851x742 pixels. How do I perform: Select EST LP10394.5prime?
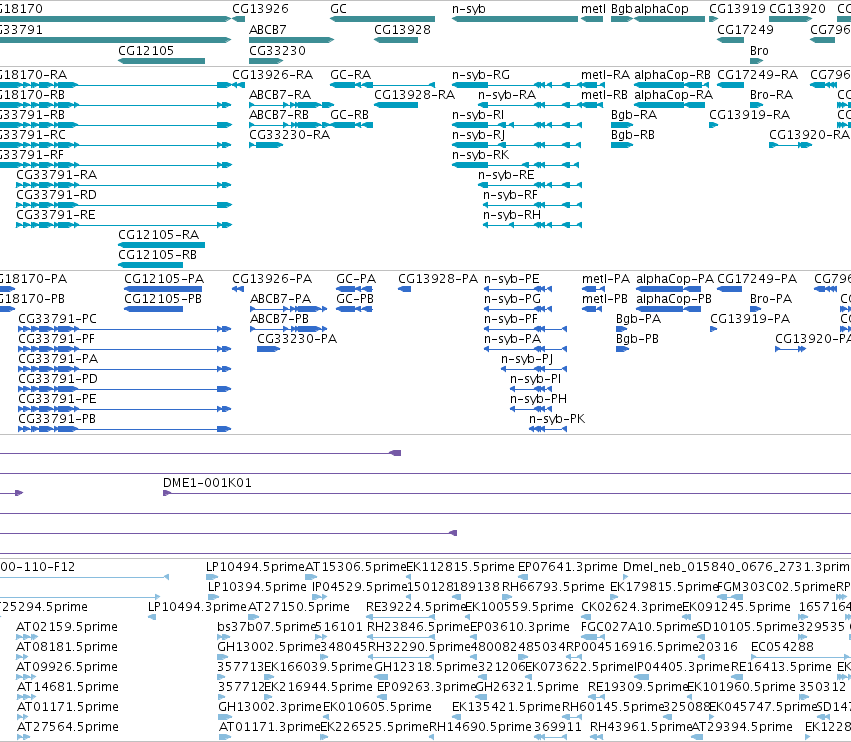[x=257, y=587]
